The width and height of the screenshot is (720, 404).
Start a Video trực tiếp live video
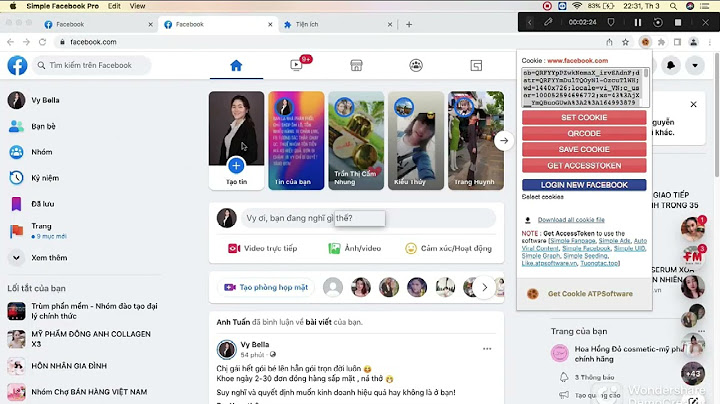(263, 248)
